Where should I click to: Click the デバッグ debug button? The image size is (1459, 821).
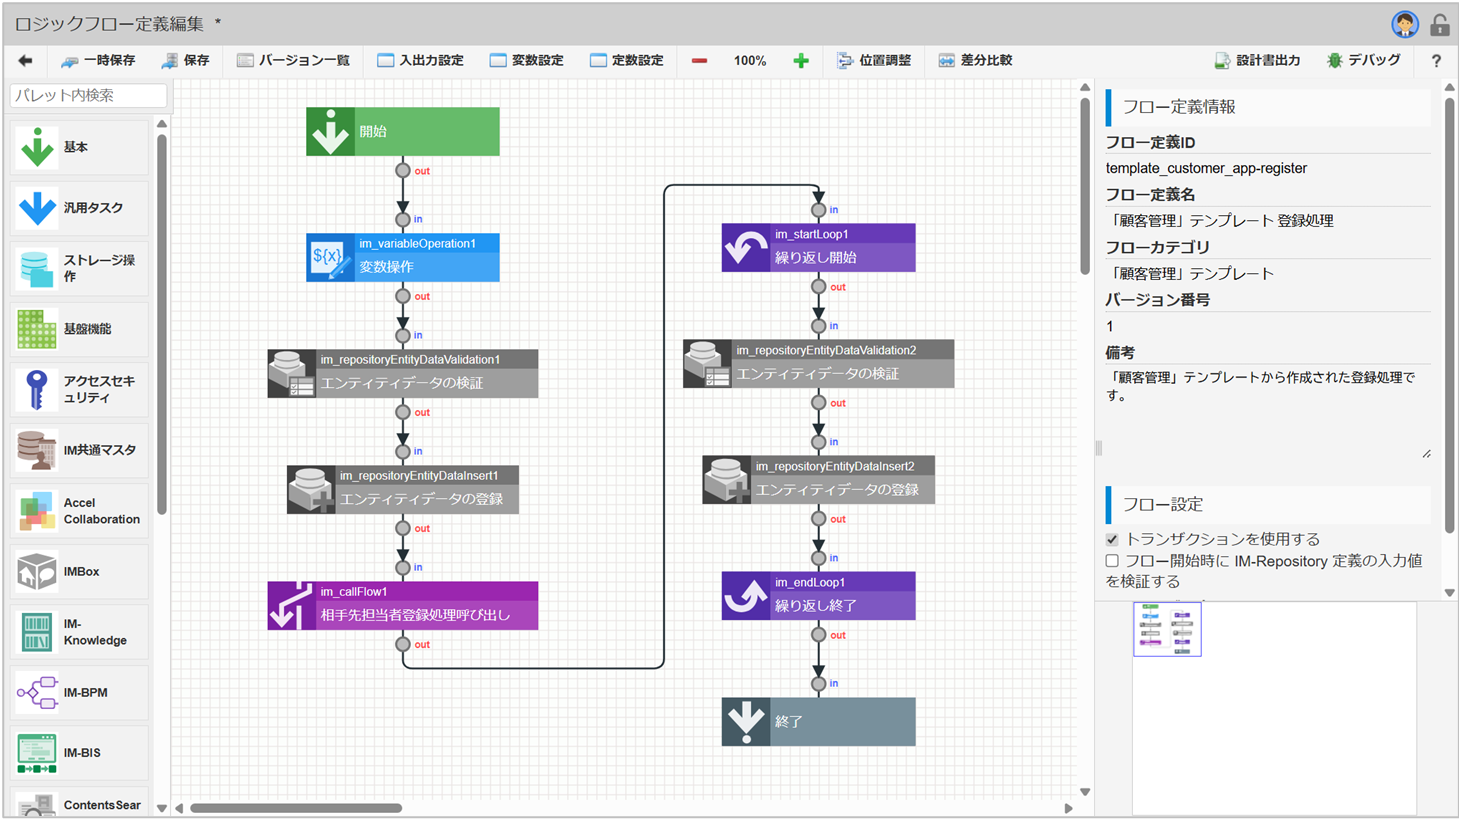1363,61
